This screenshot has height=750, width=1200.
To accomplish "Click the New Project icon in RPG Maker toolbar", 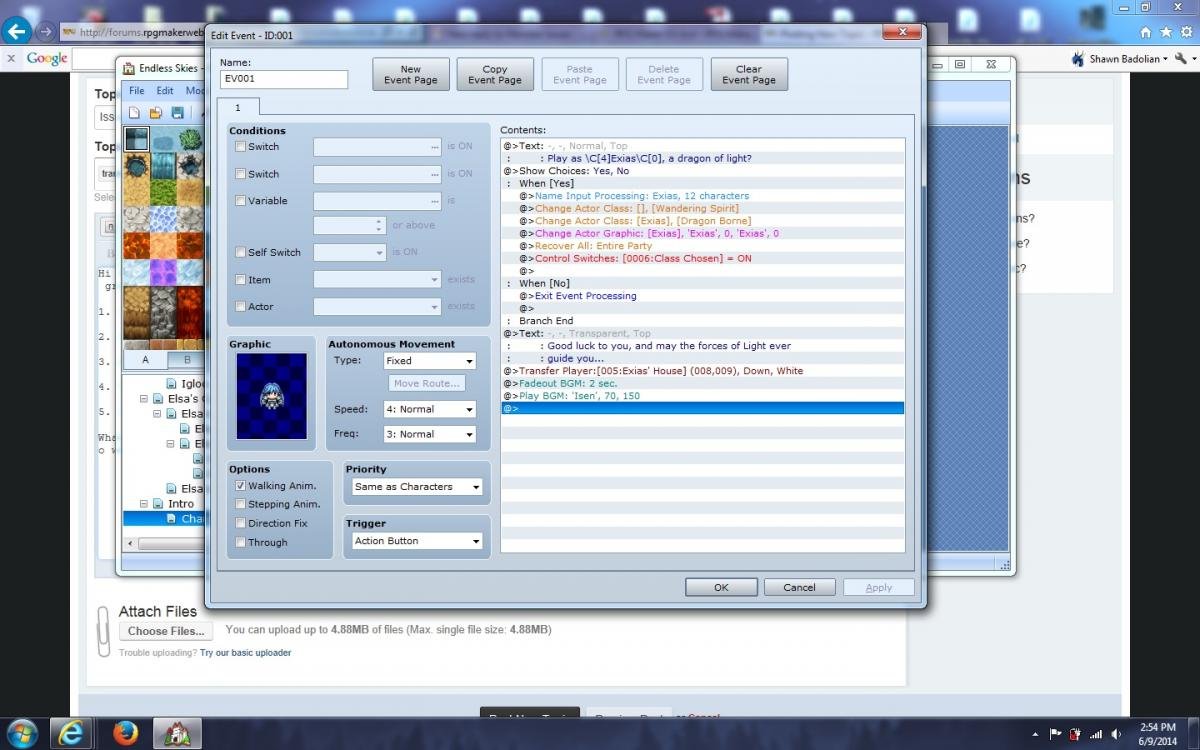I will click(134, 113).
